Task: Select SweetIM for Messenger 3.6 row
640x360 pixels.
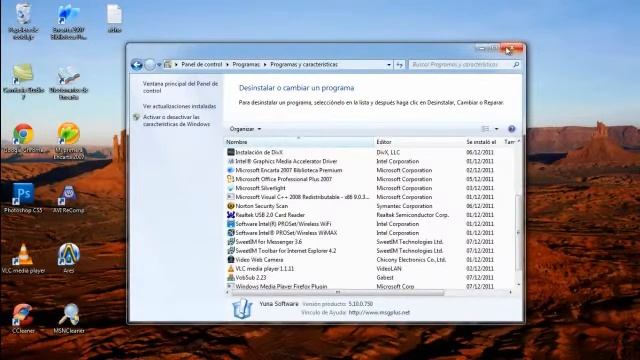Action: (x=369, y=242)
